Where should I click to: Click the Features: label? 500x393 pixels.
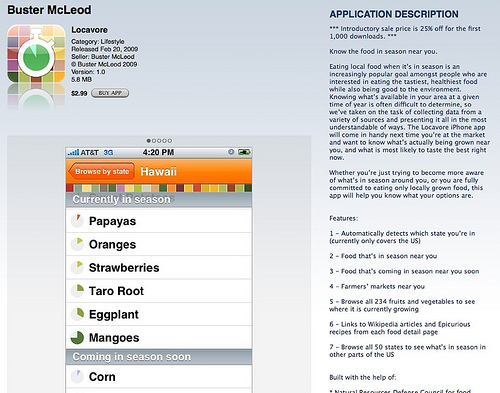344,218
